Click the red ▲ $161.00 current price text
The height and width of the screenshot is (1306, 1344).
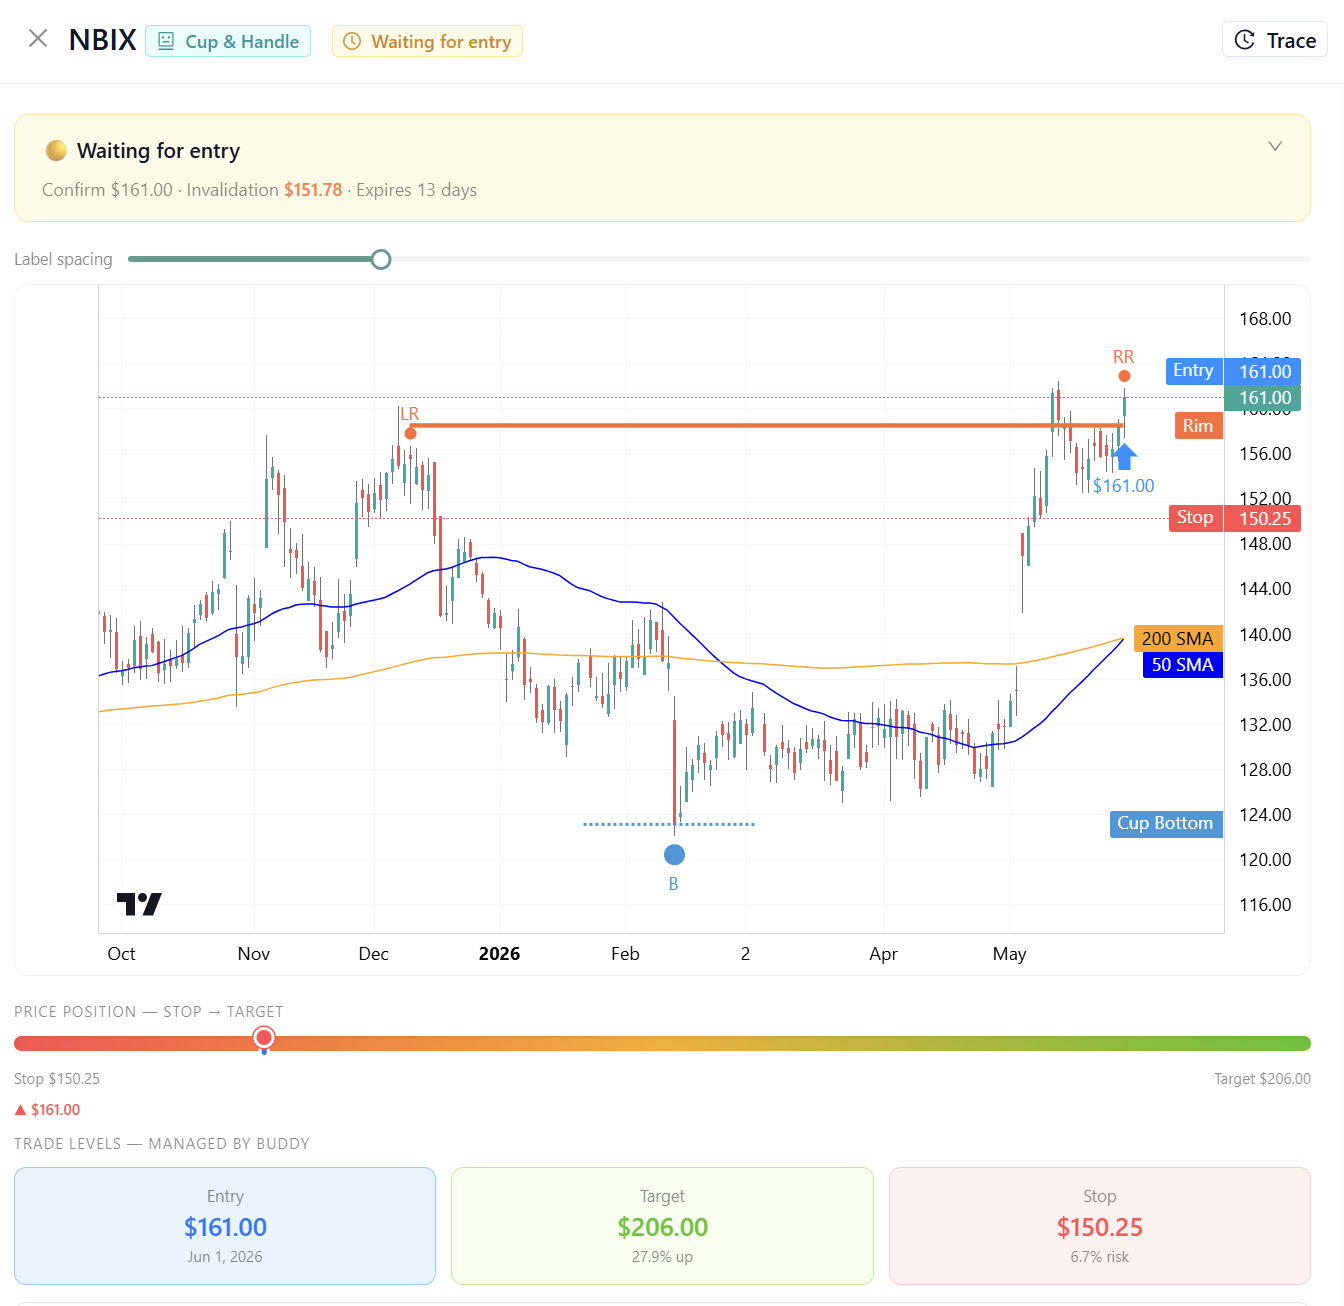(47, 1110)
